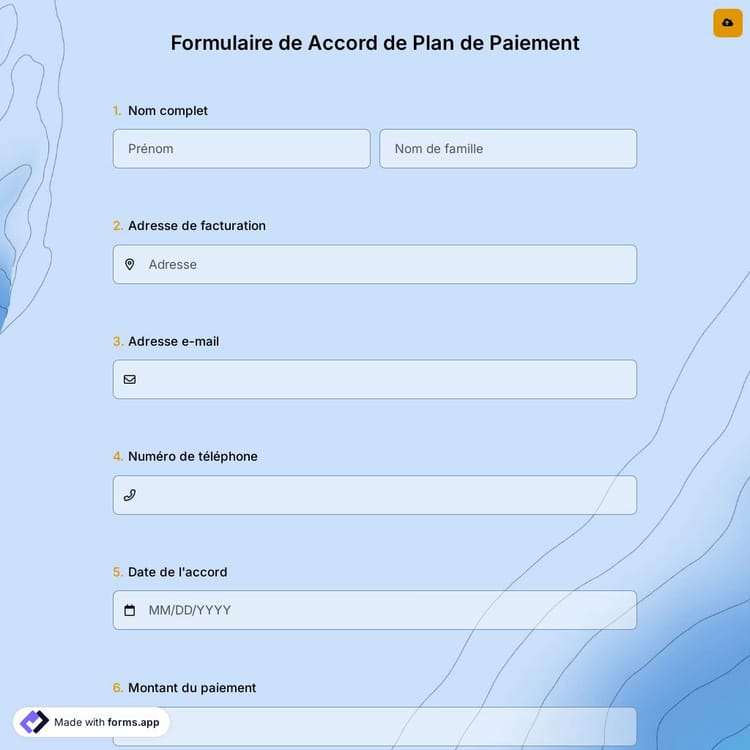
Task: Click the Formulaire de Accord form title
Action: [375, 43]
